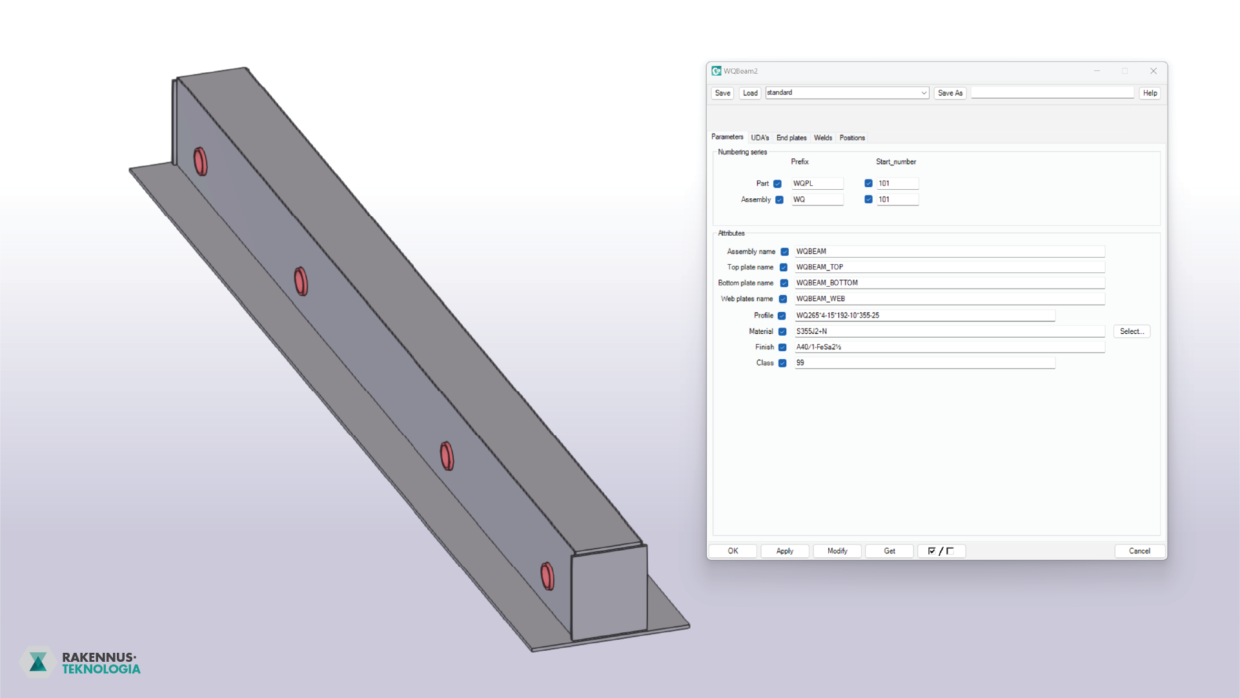Toggle the Assembly start number checkbox
The image size is (1240, 698).
[868, 200]
